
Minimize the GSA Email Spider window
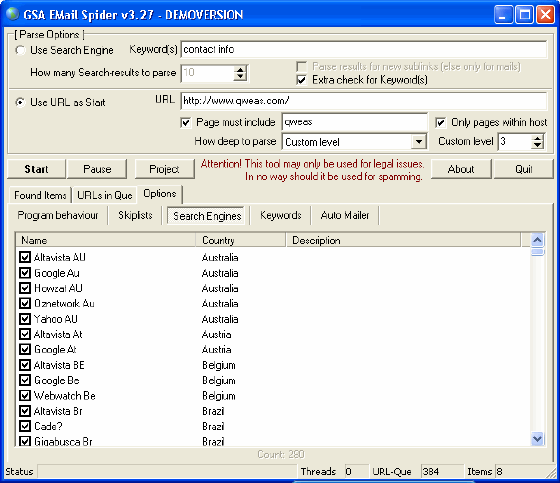click(x=503, y=15)
